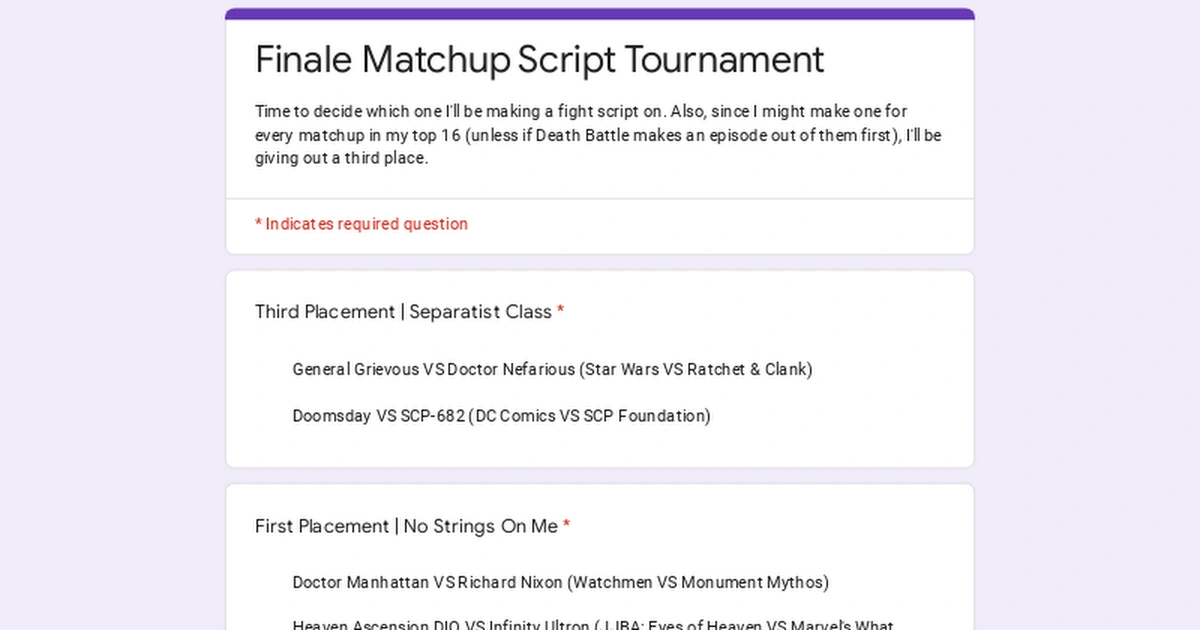Select the "Doomsday VS SCP-682" answer option
Viewport: 1200px width, 630px height.
pyautogui.click(x=500, y=416)
